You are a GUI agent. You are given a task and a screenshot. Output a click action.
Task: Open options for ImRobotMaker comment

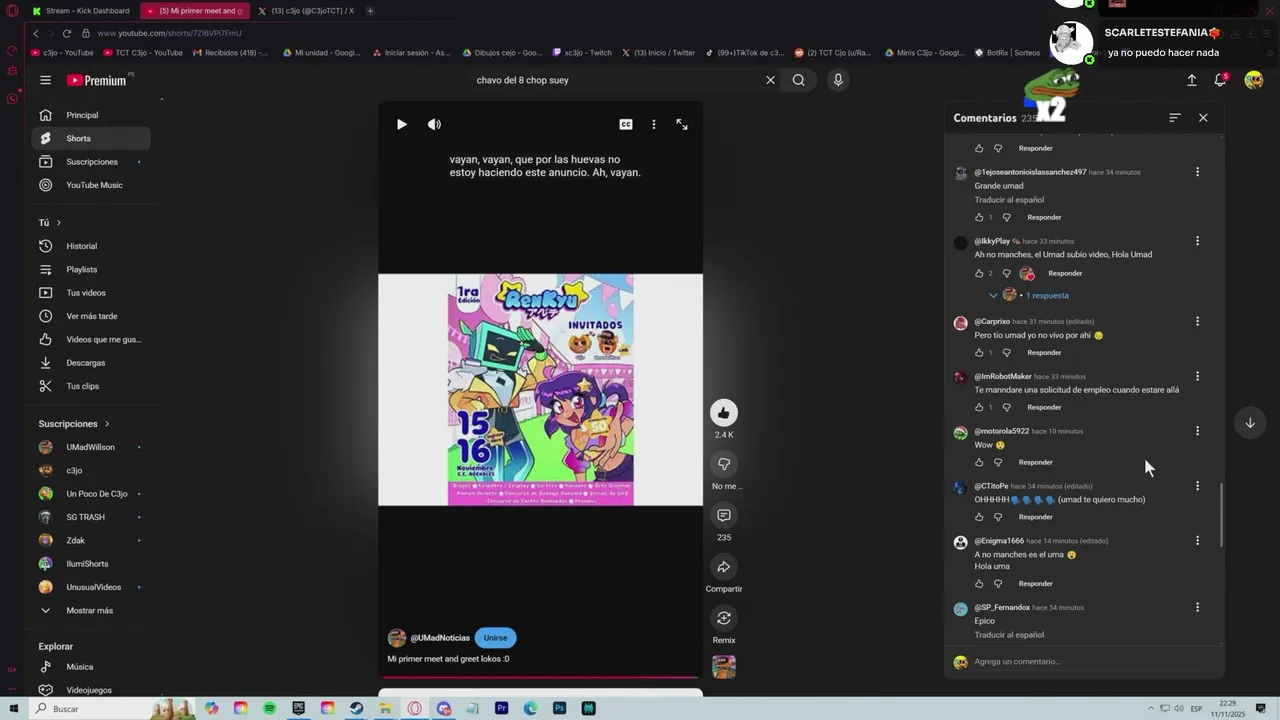(x=1197, y=377)
